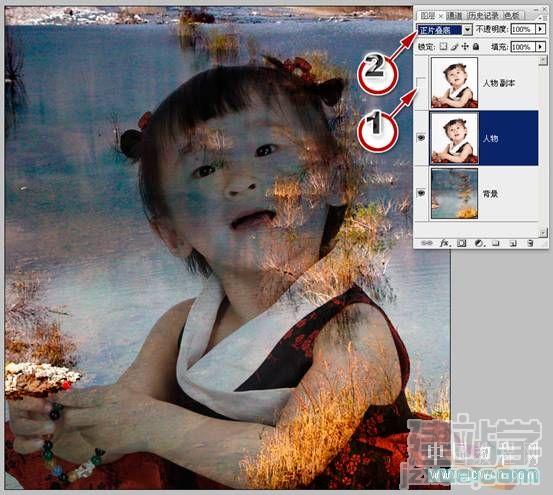Viewport: 553px width, 495px height.
Task: Switch to the 色板 tab
Action: point(512,16)
